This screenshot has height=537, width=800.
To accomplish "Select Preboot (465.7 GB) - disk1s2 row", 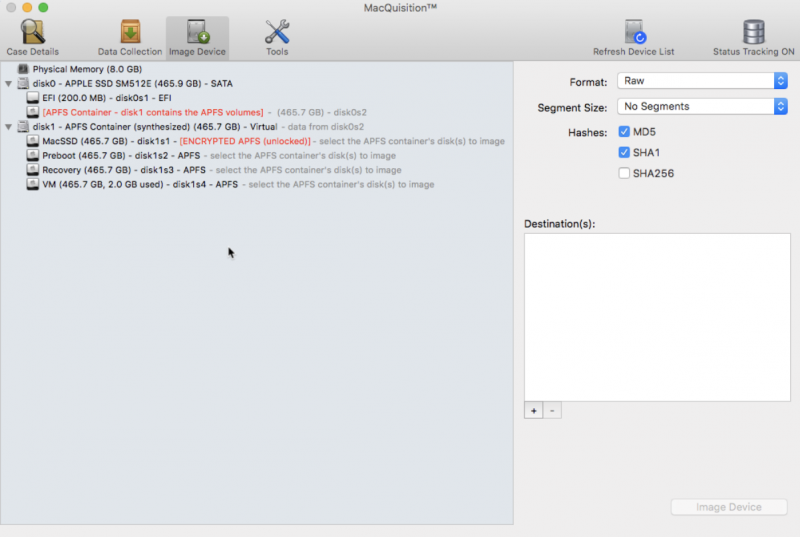I will click(x=257, y=155).
